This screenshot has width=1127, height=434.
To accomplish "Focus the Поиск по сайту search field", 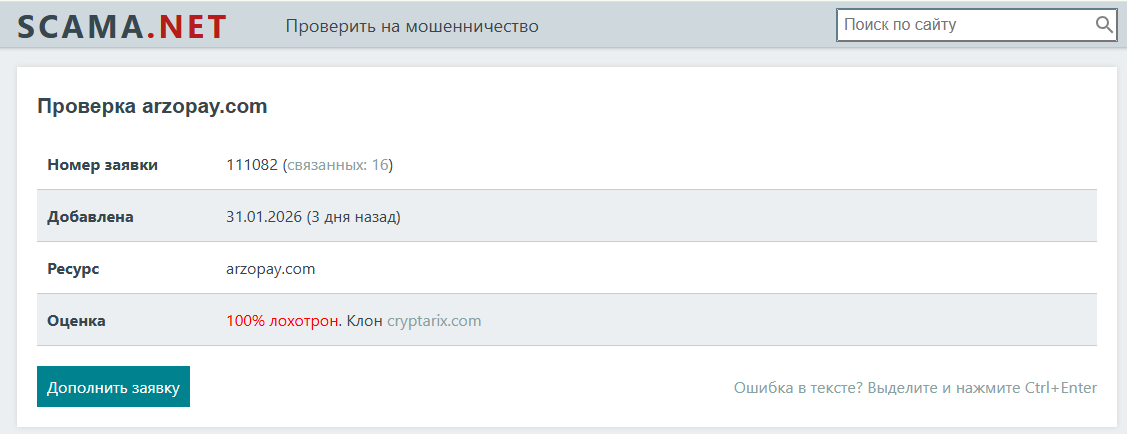I will [x=964, y=25].
